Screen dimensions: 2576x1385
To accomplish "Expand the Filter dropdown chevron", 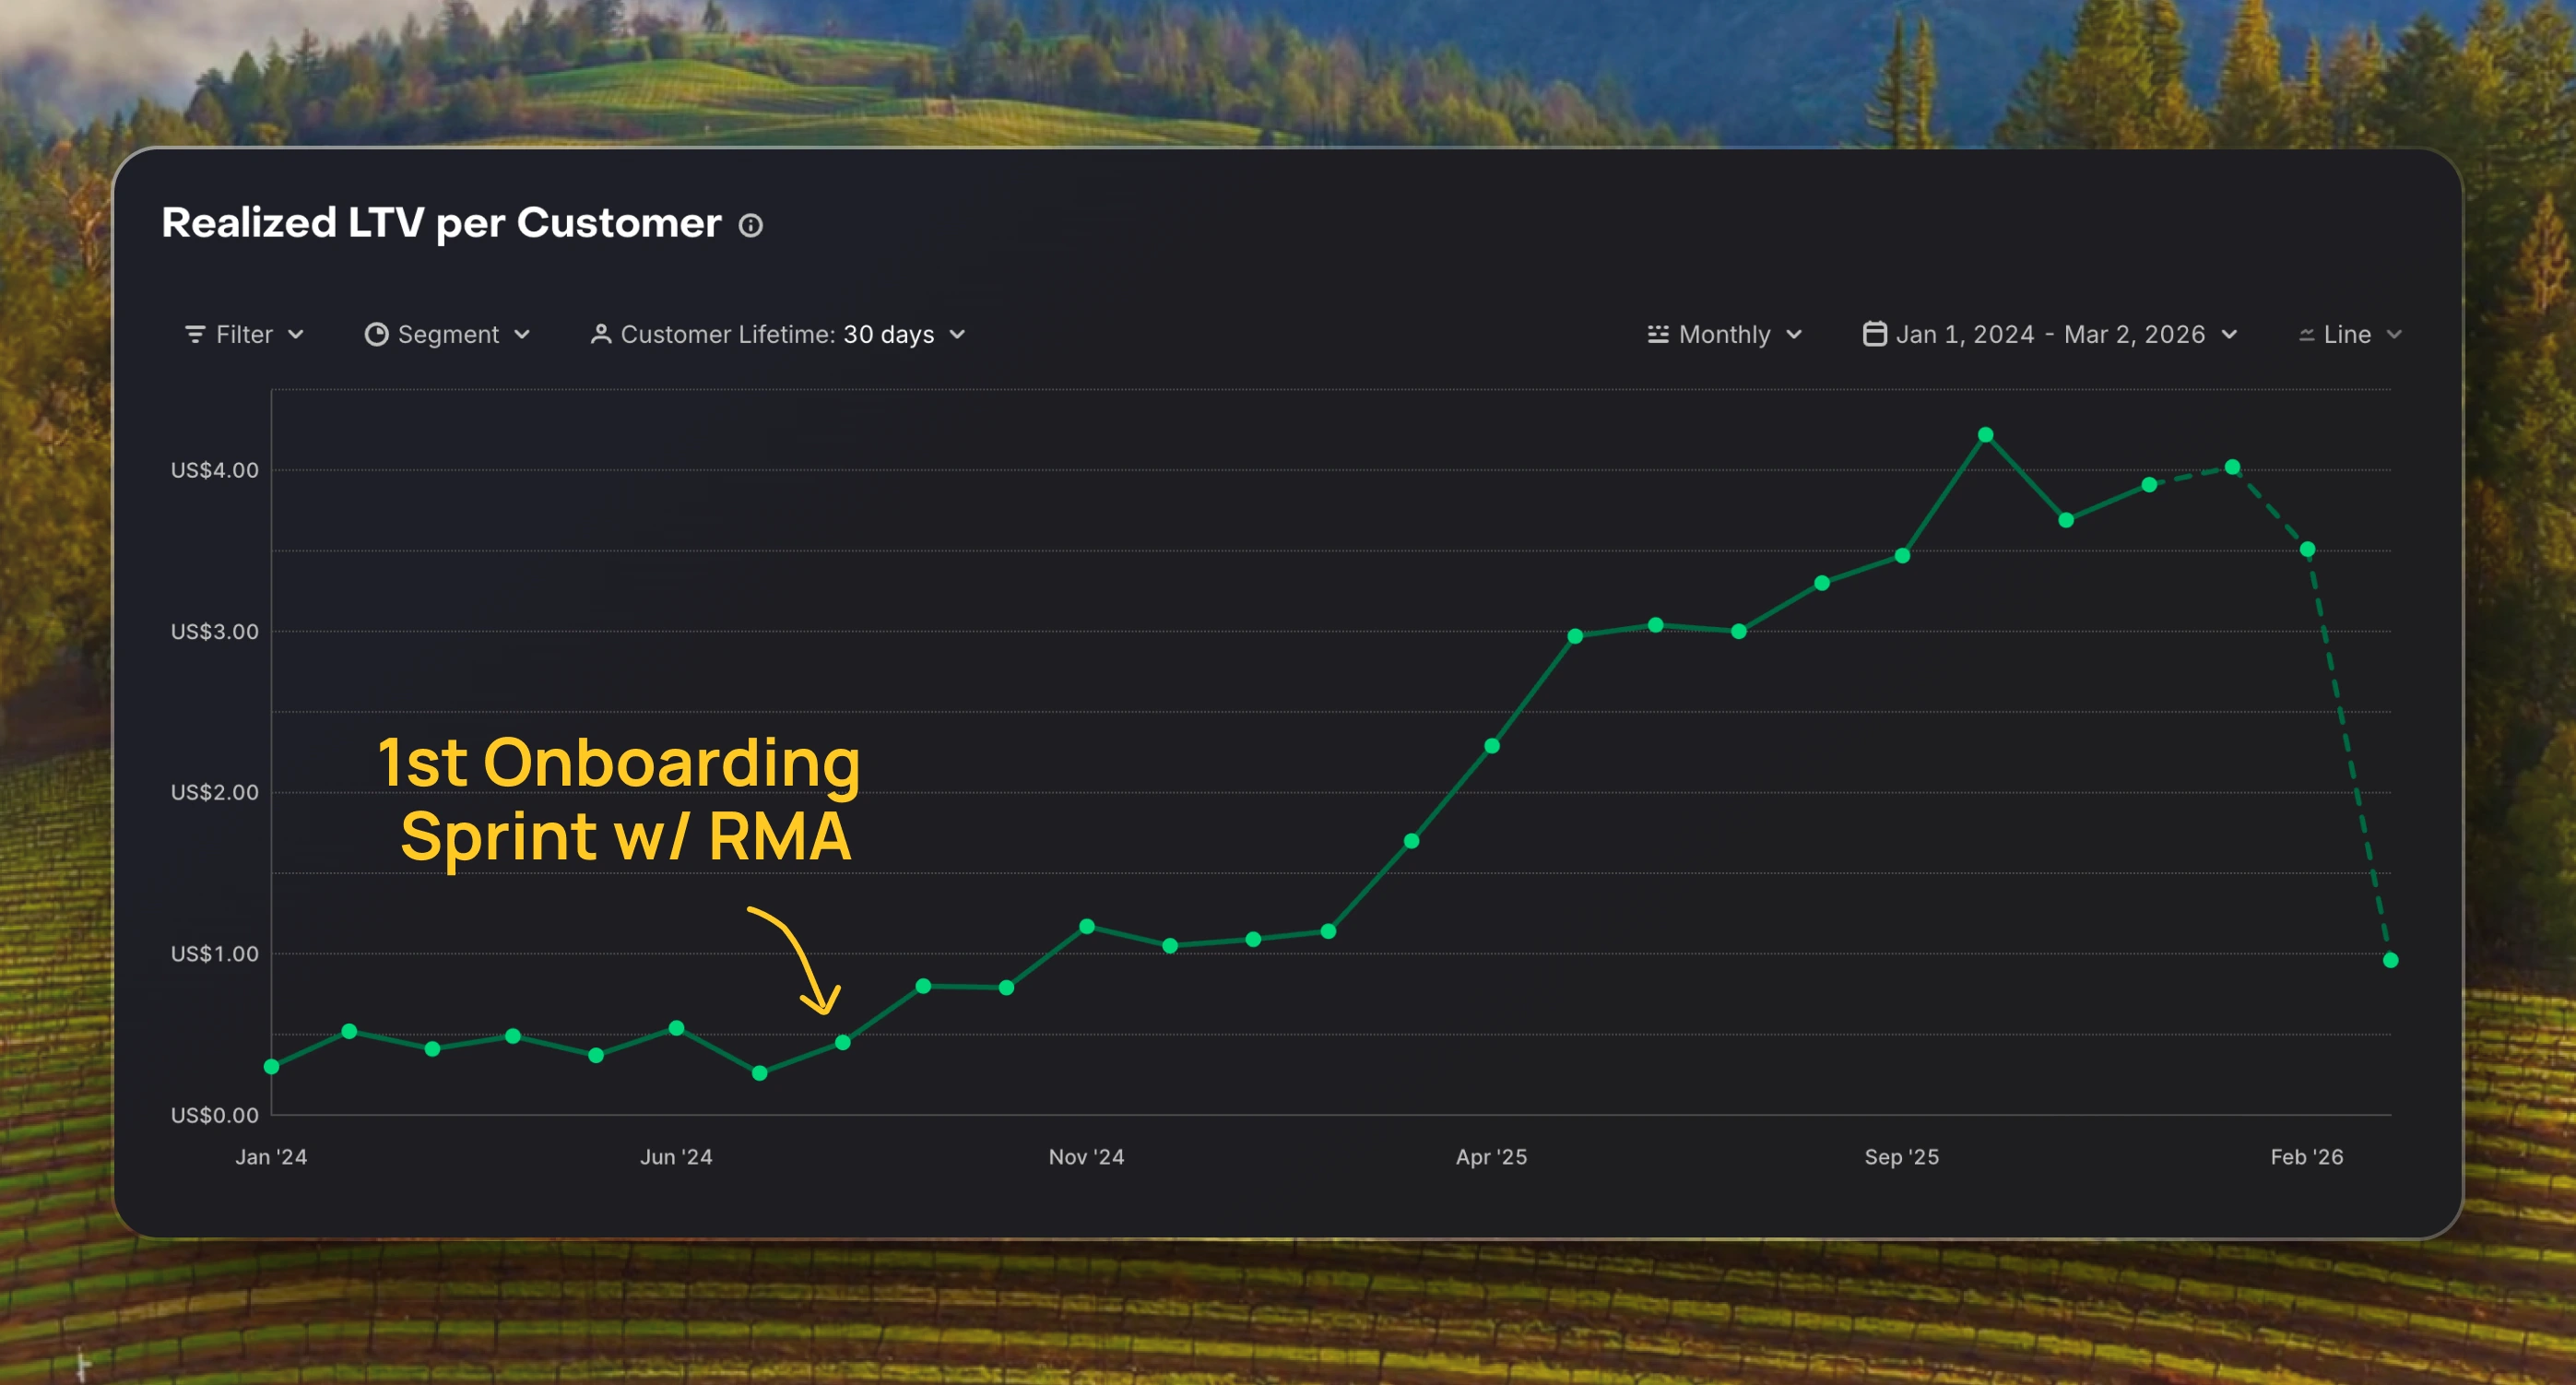I will click(x=296, y=334).
